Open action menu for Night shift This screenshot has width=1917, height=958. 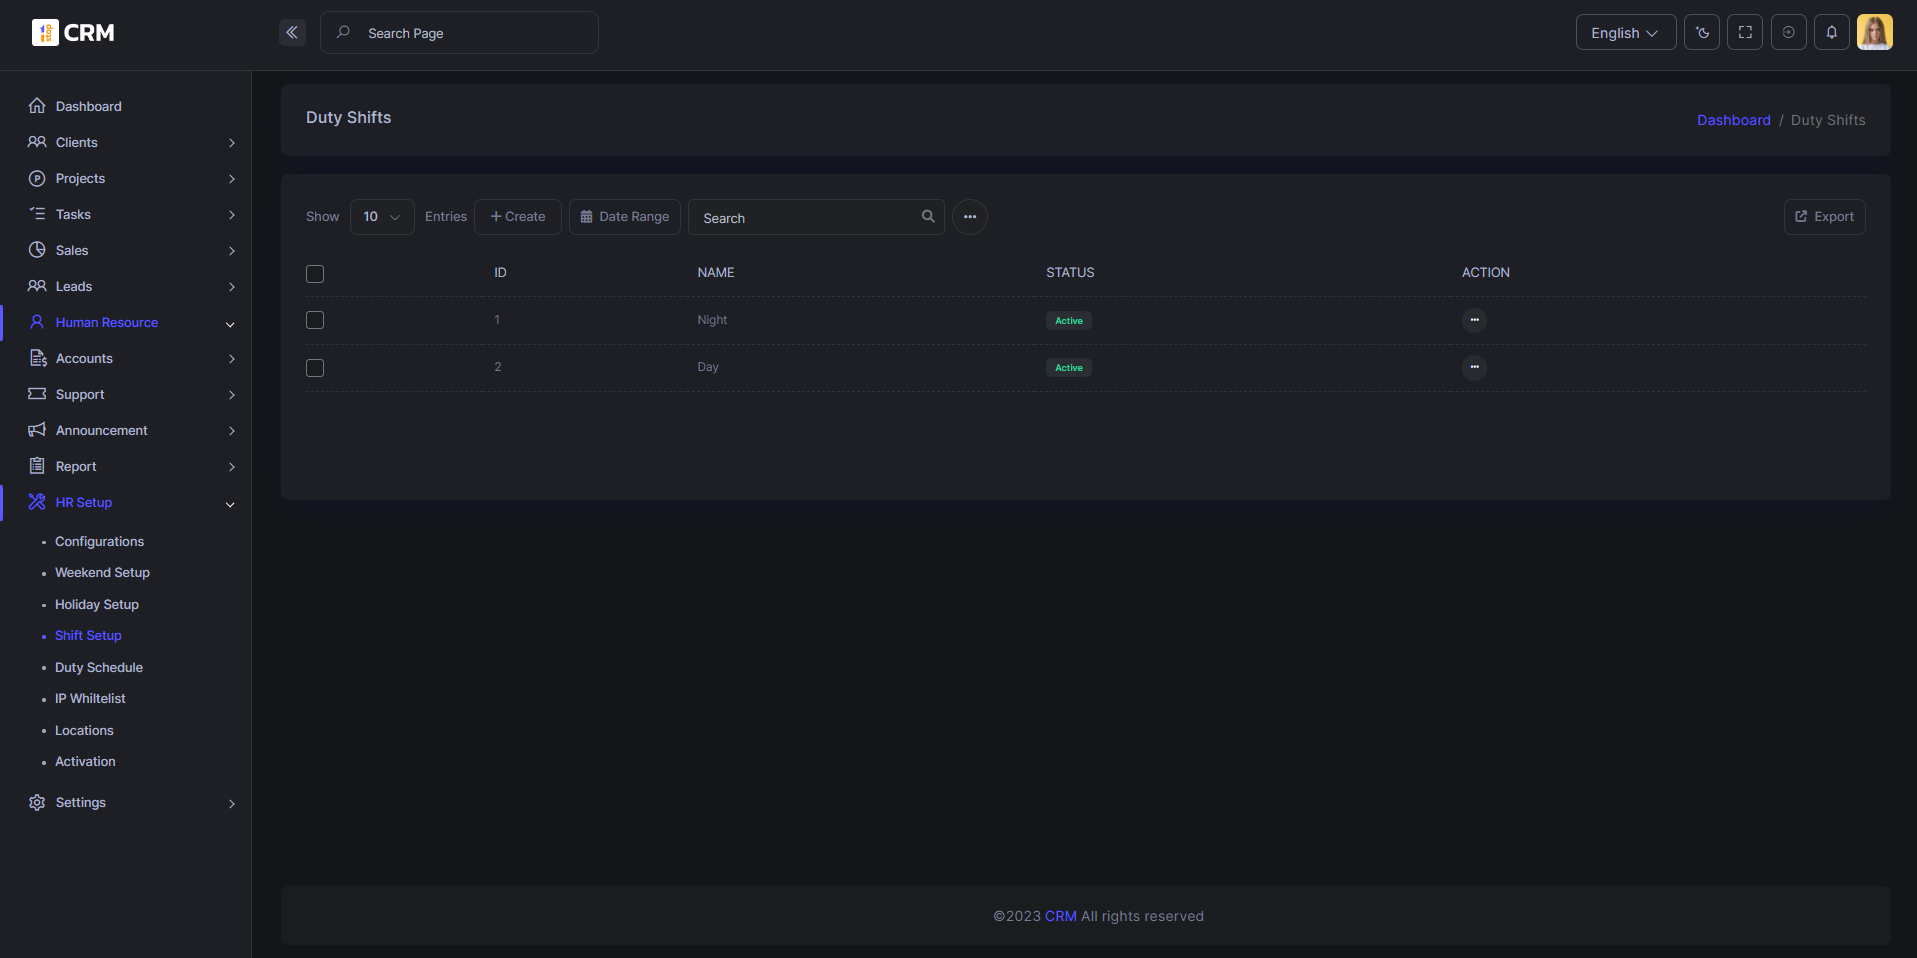(1474, 320)
